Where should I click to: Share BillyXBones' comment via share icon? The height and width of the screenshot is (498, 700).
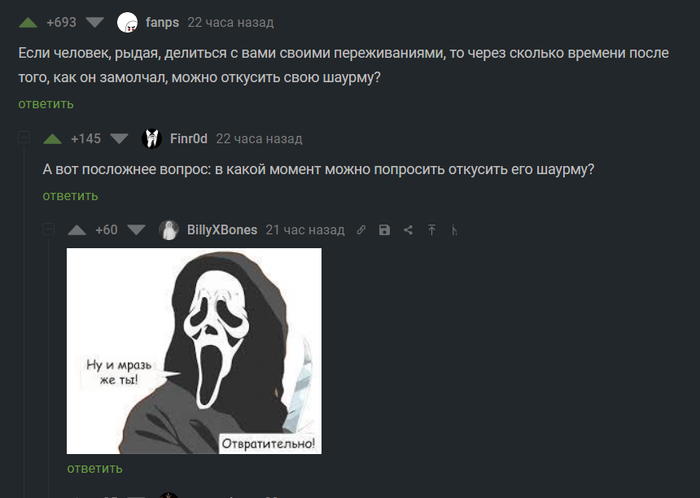pyautogui.click(x=408, y=230)
